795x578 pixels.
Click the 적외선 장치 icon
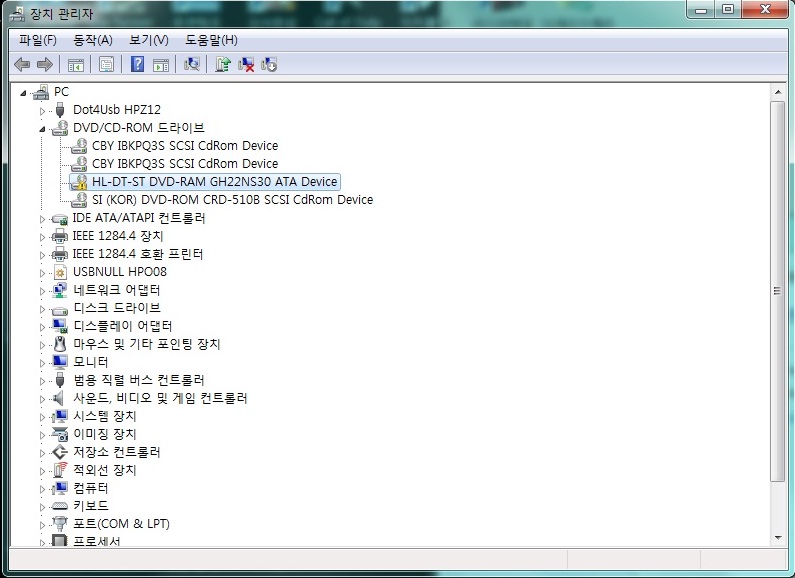point(60,470)
